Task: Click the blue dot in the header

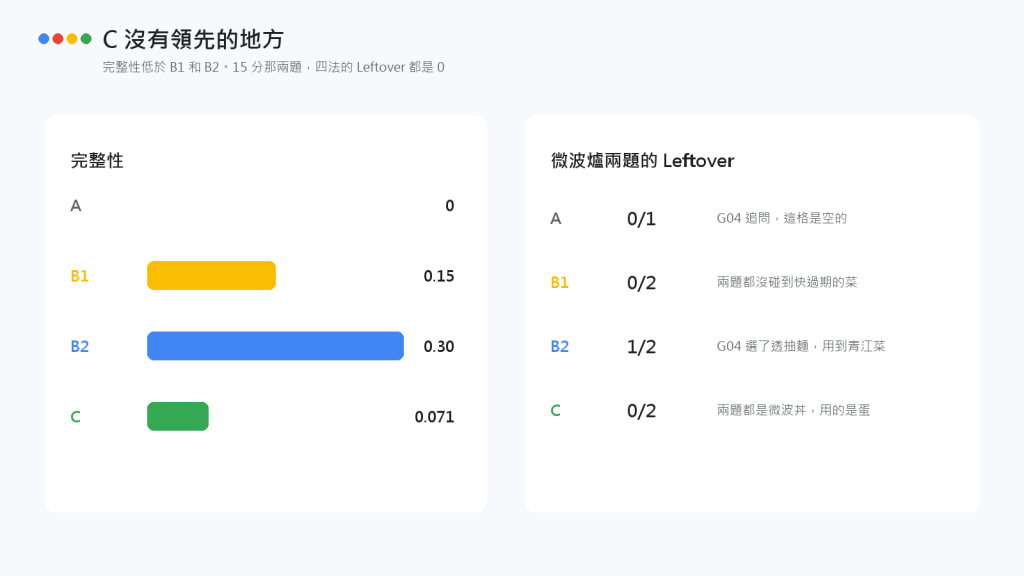Action: [x=44, y=39]
